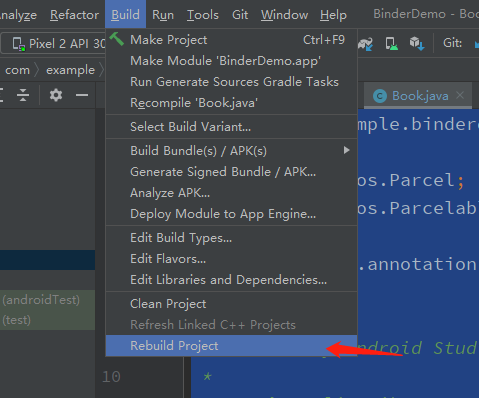Click the 'example' breadcrumb
The image size is (479, 398).
click(70, 70)
